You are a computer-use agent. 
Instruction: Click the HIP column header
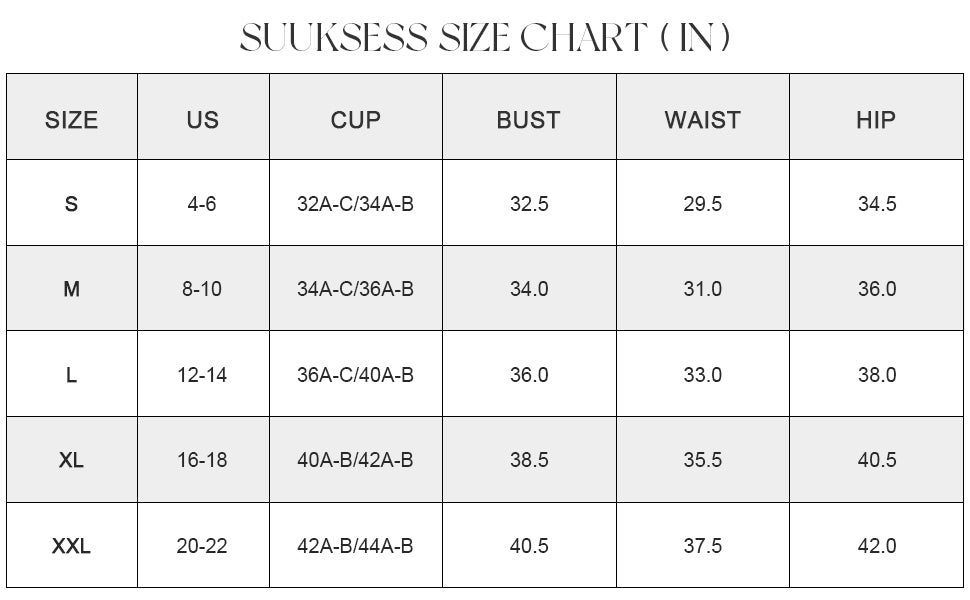876,120
